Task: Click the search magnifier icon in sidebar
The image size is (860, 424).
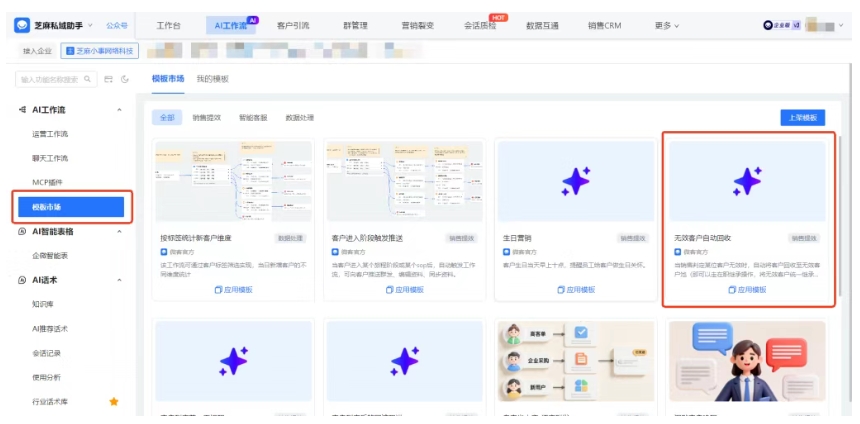Action: 88,79
